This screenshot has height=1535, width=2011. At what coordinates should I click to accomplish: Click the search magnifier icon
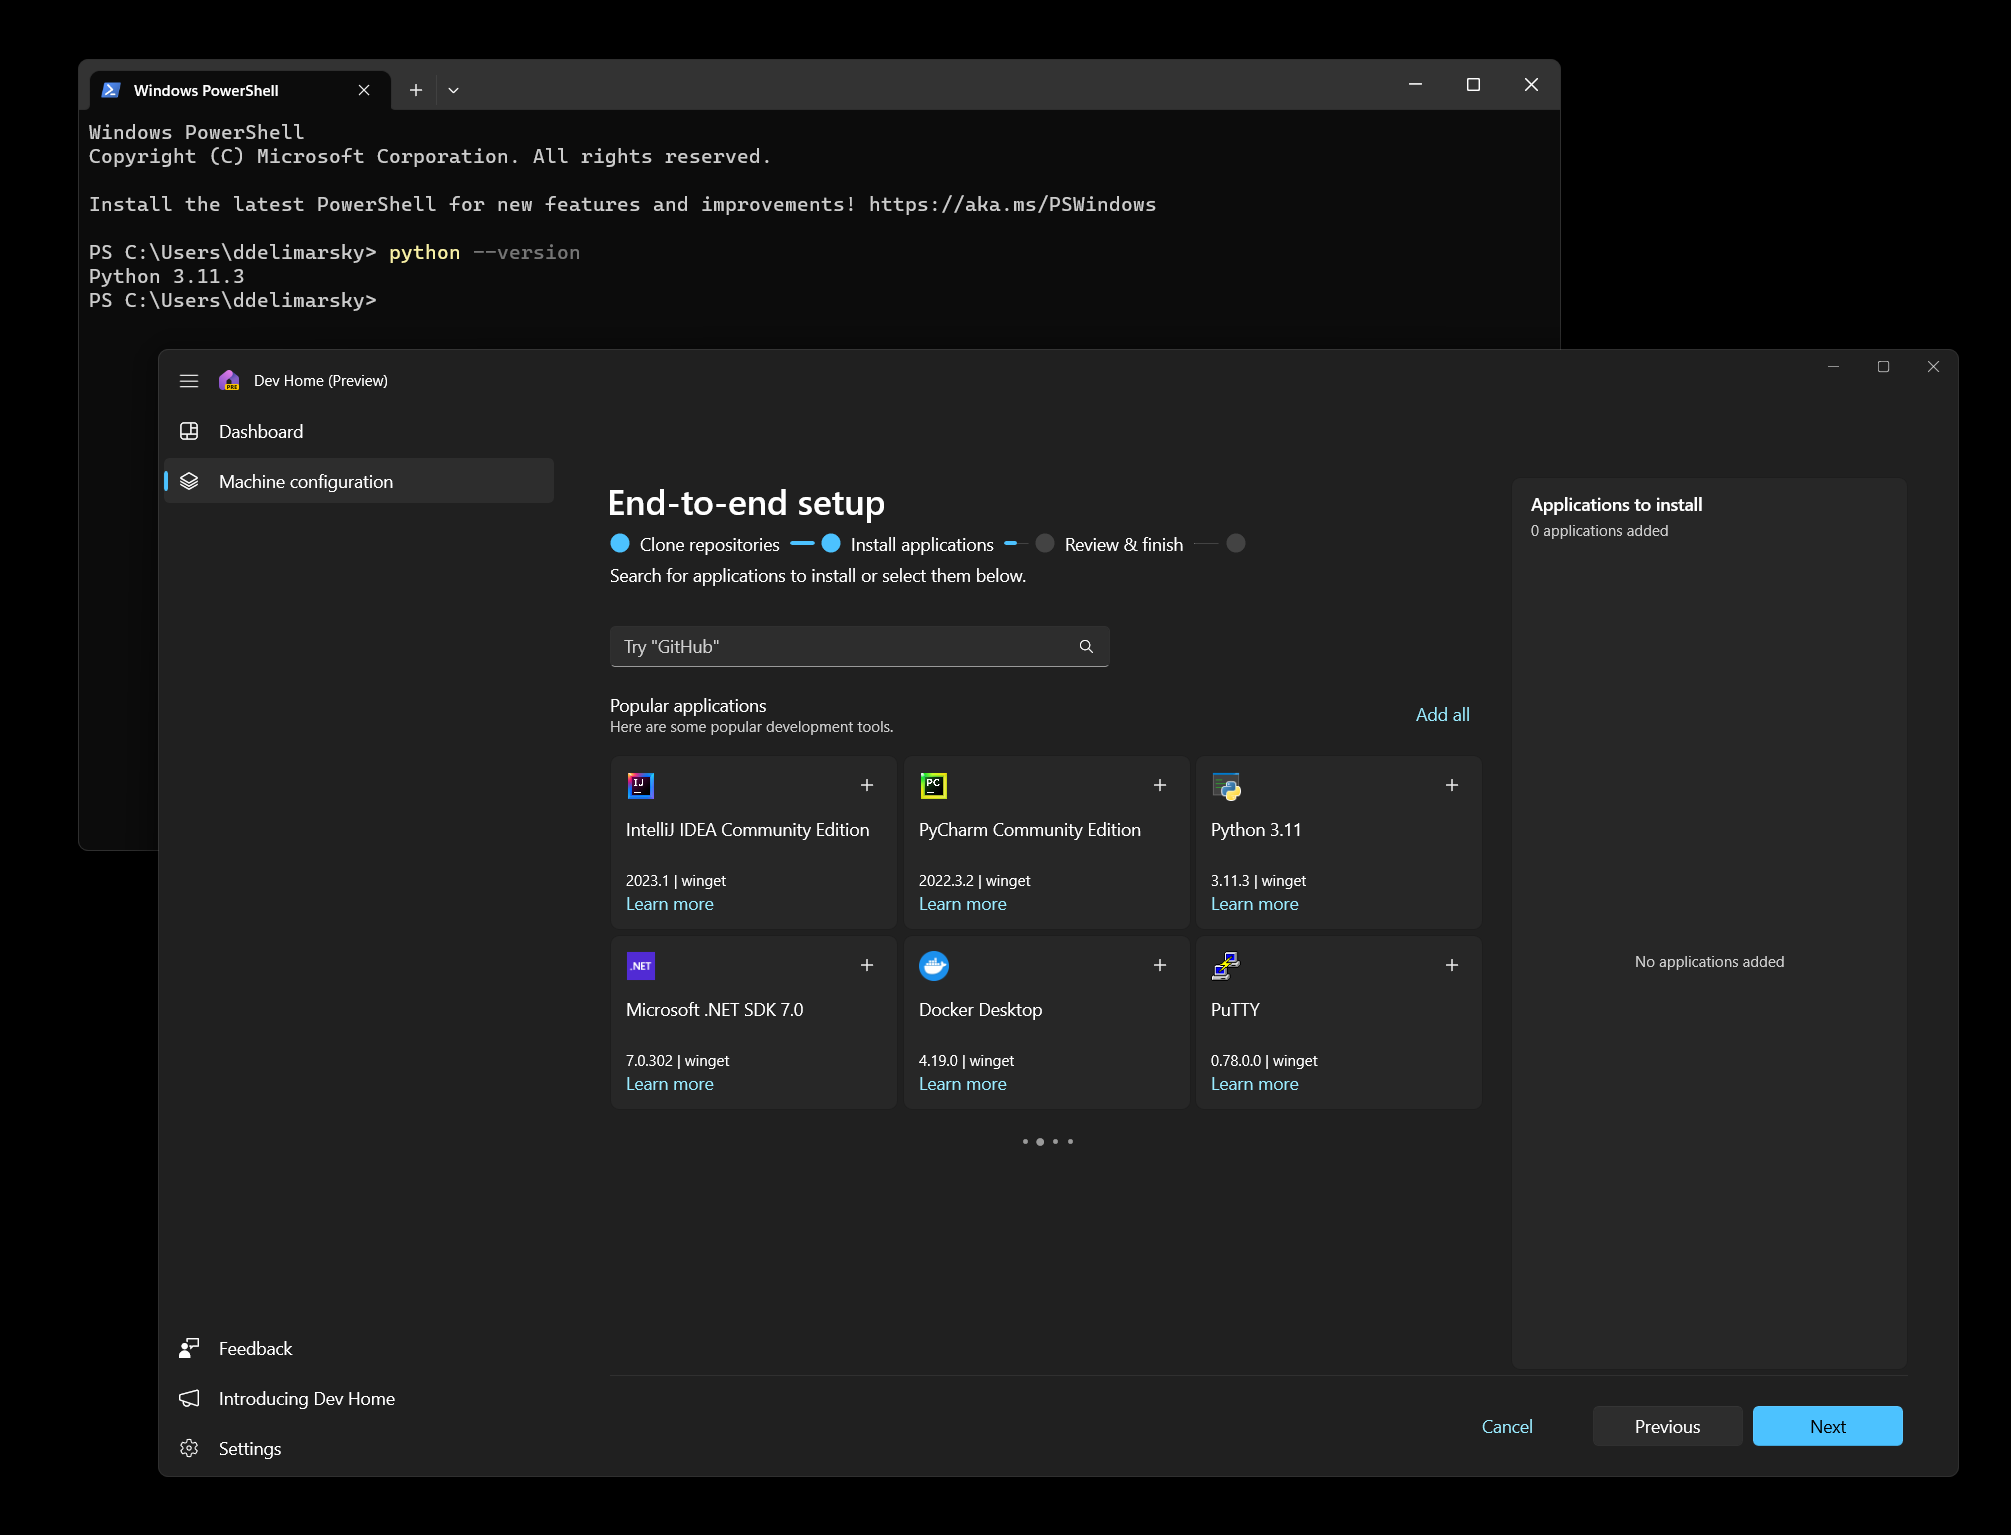tap(1086, 646)
